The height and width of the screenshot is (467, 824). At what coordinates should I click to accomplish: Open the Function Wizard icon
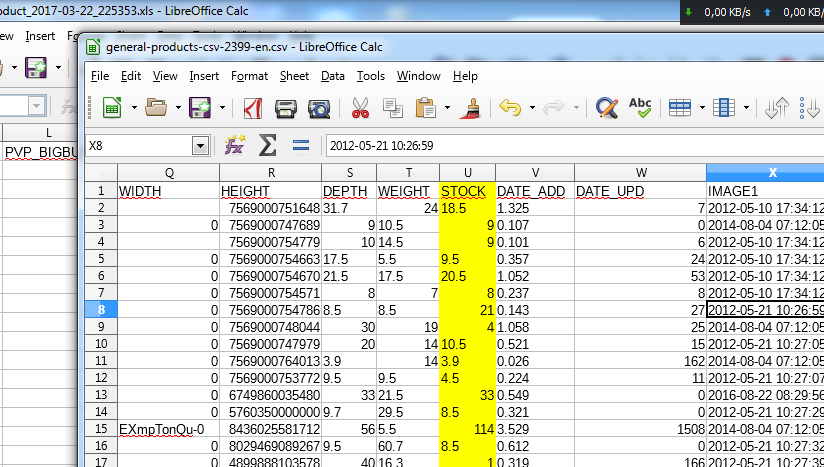coord(235,146)
